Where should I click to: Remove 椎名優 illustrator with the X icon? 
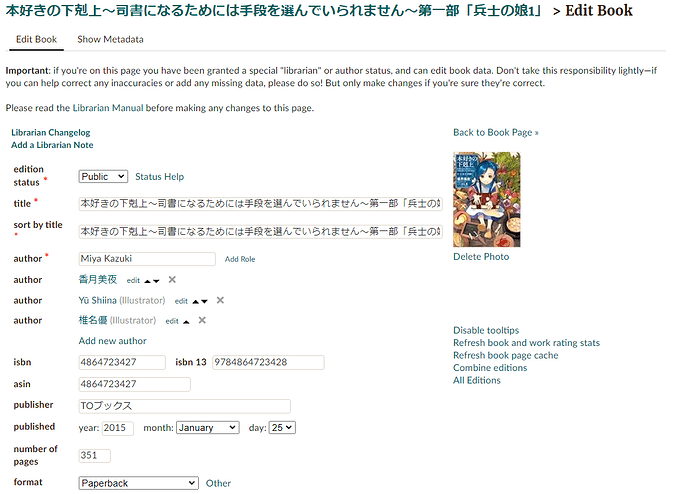pos(202,320)
